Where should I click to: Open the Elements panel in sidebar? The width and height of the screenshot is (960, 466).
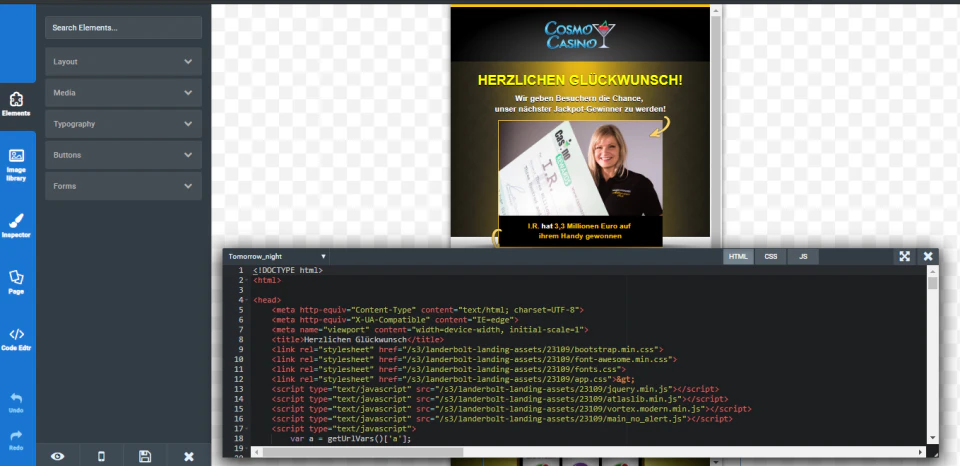point(17,103)
